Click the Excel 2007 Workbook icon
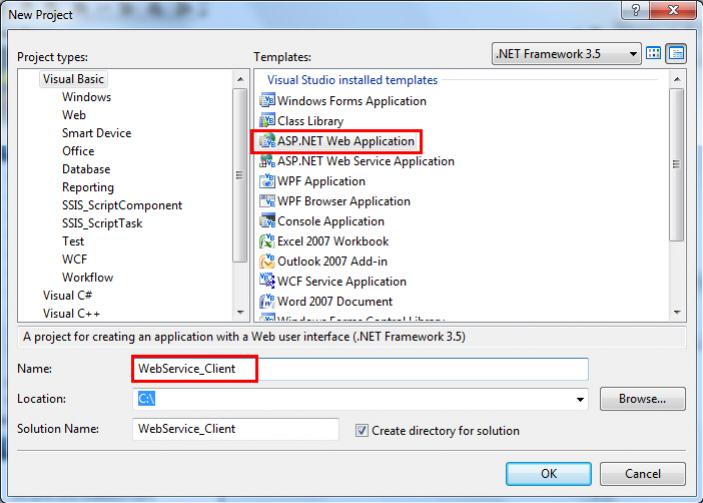The image size is (703, 503). tap(267, 241)
